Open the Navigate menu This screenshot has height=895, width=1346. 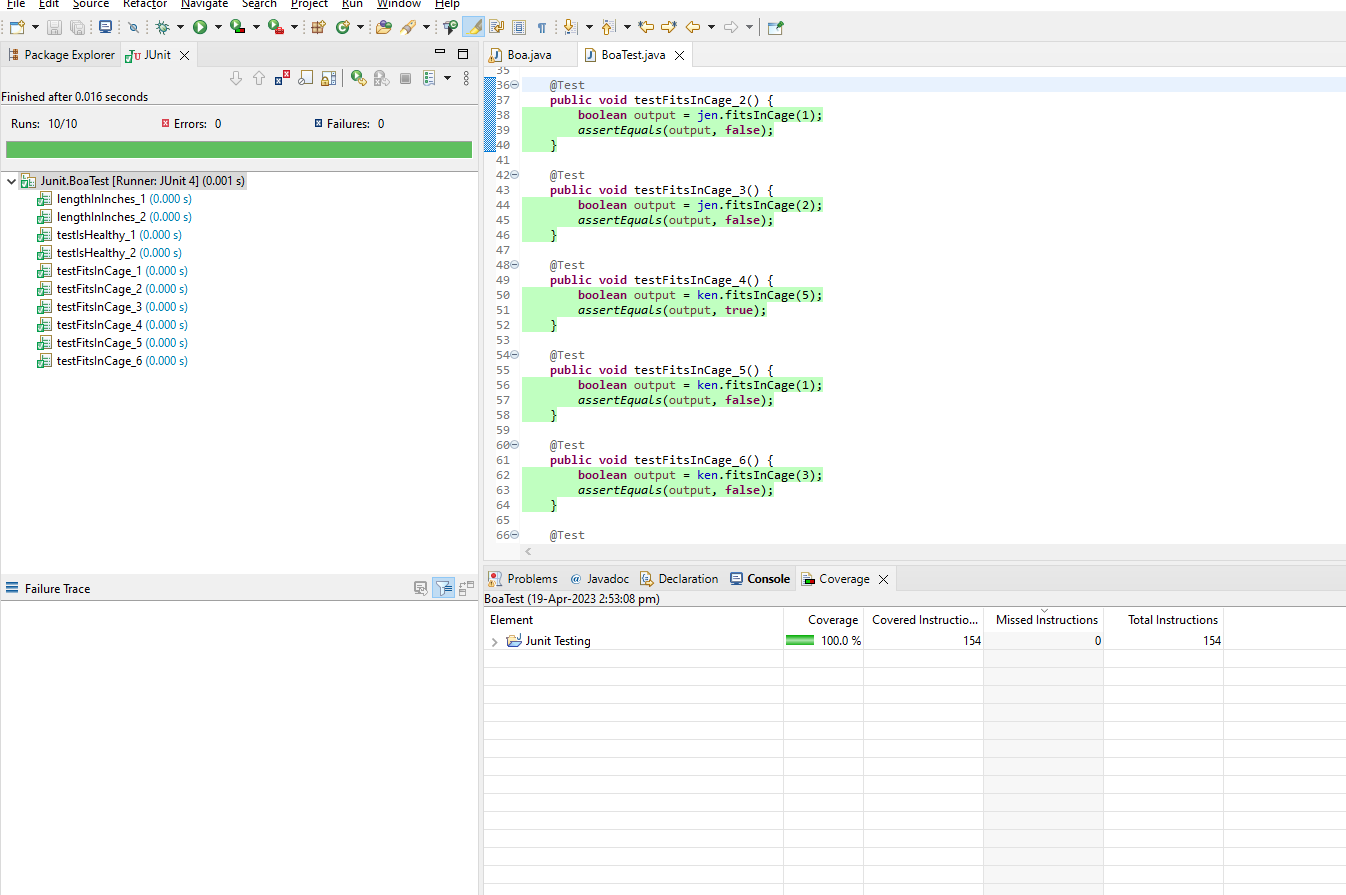[x=204, y=4]
